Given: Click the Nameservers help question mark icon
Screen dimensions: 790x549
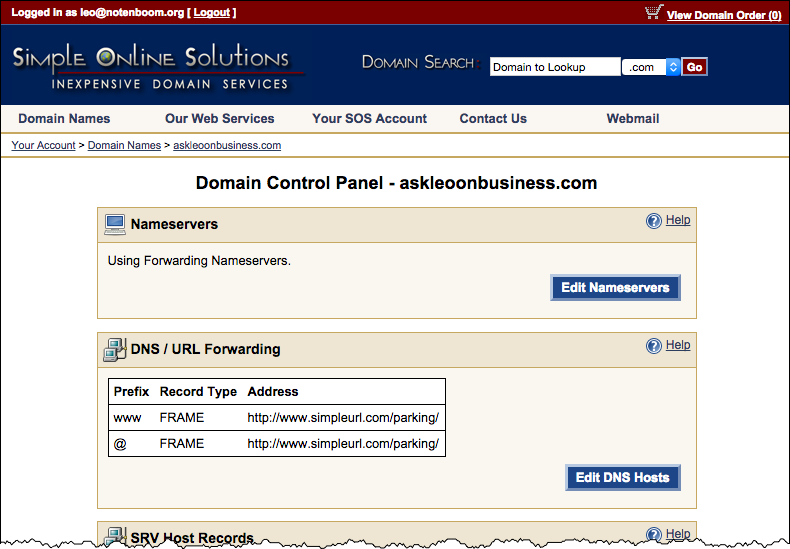Looking at the screenshot, I should point(653,221).
